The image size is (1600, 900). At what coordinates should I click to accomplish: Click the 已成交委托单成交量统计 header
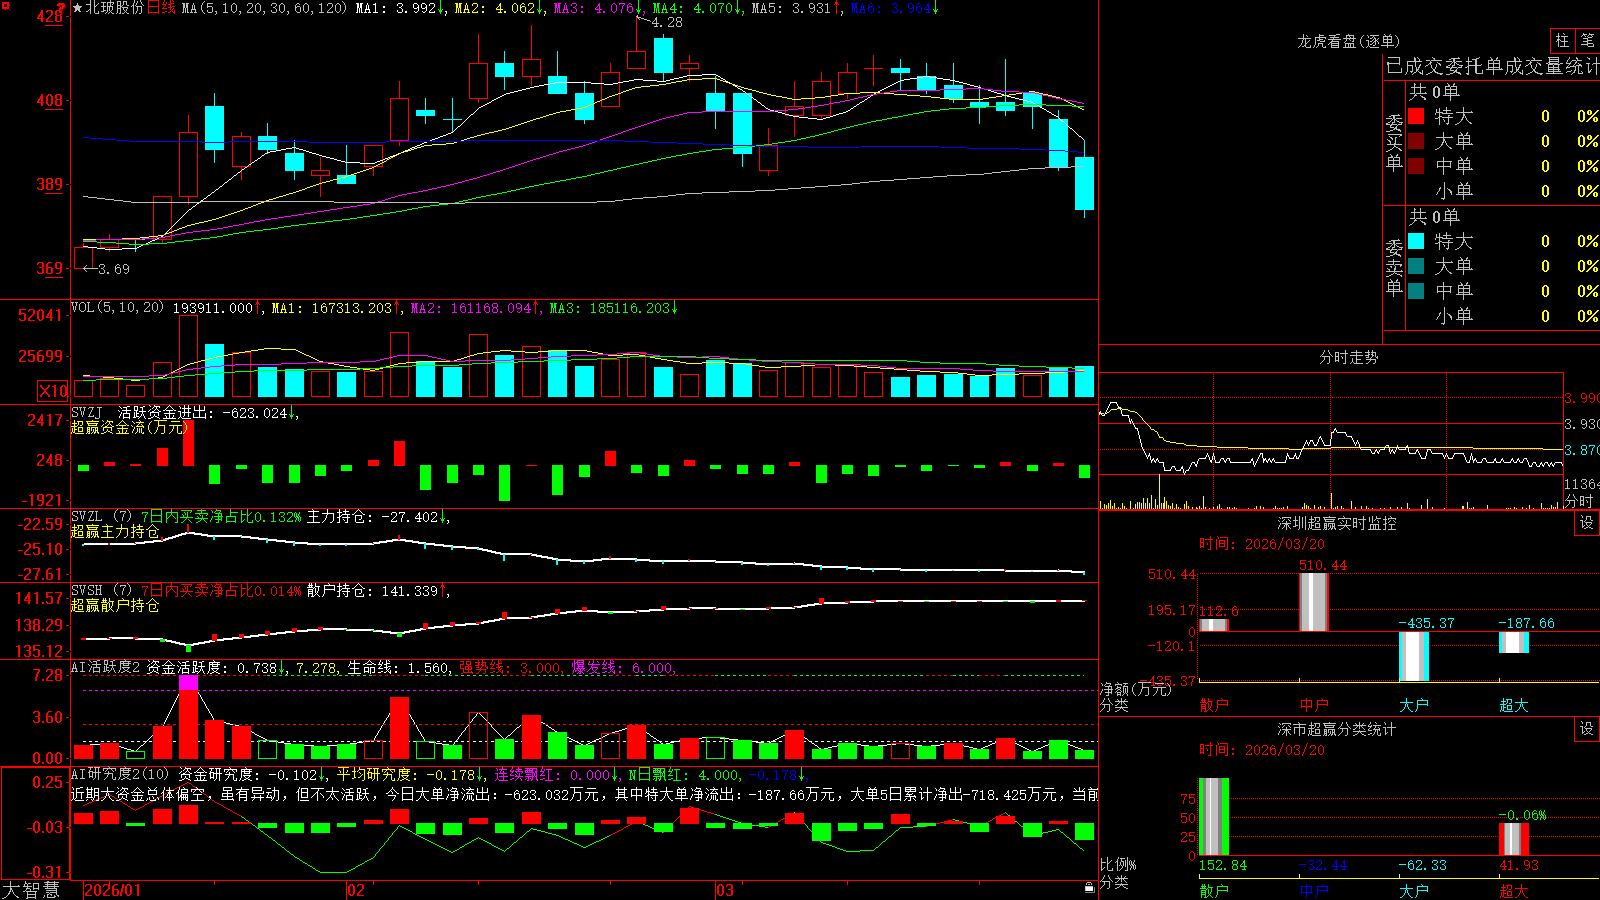(1492, 66)
